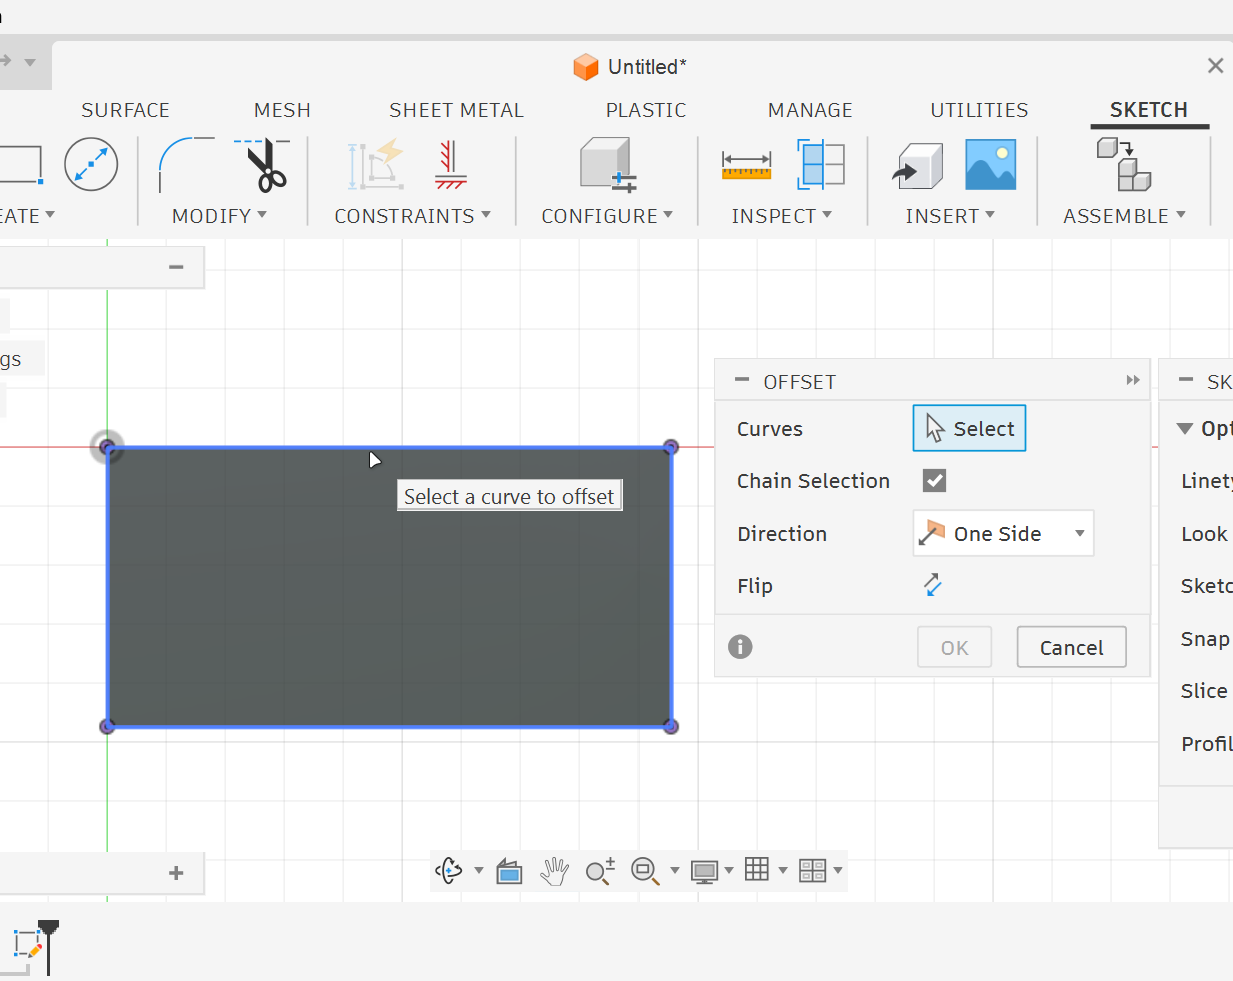Choose the Auto Constrain tool icon
1233x981 pixels.
376,164
